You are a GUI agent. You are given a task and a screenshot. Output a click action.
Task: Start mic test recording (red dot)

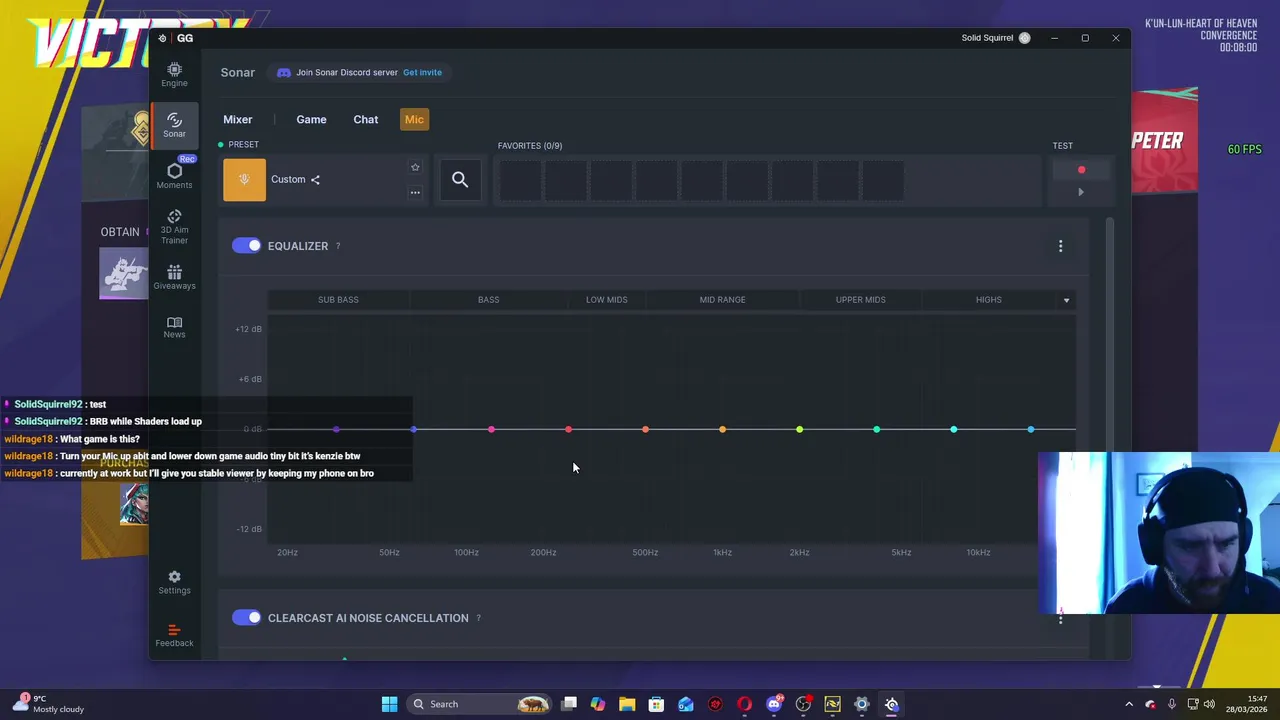point(1081,170)
